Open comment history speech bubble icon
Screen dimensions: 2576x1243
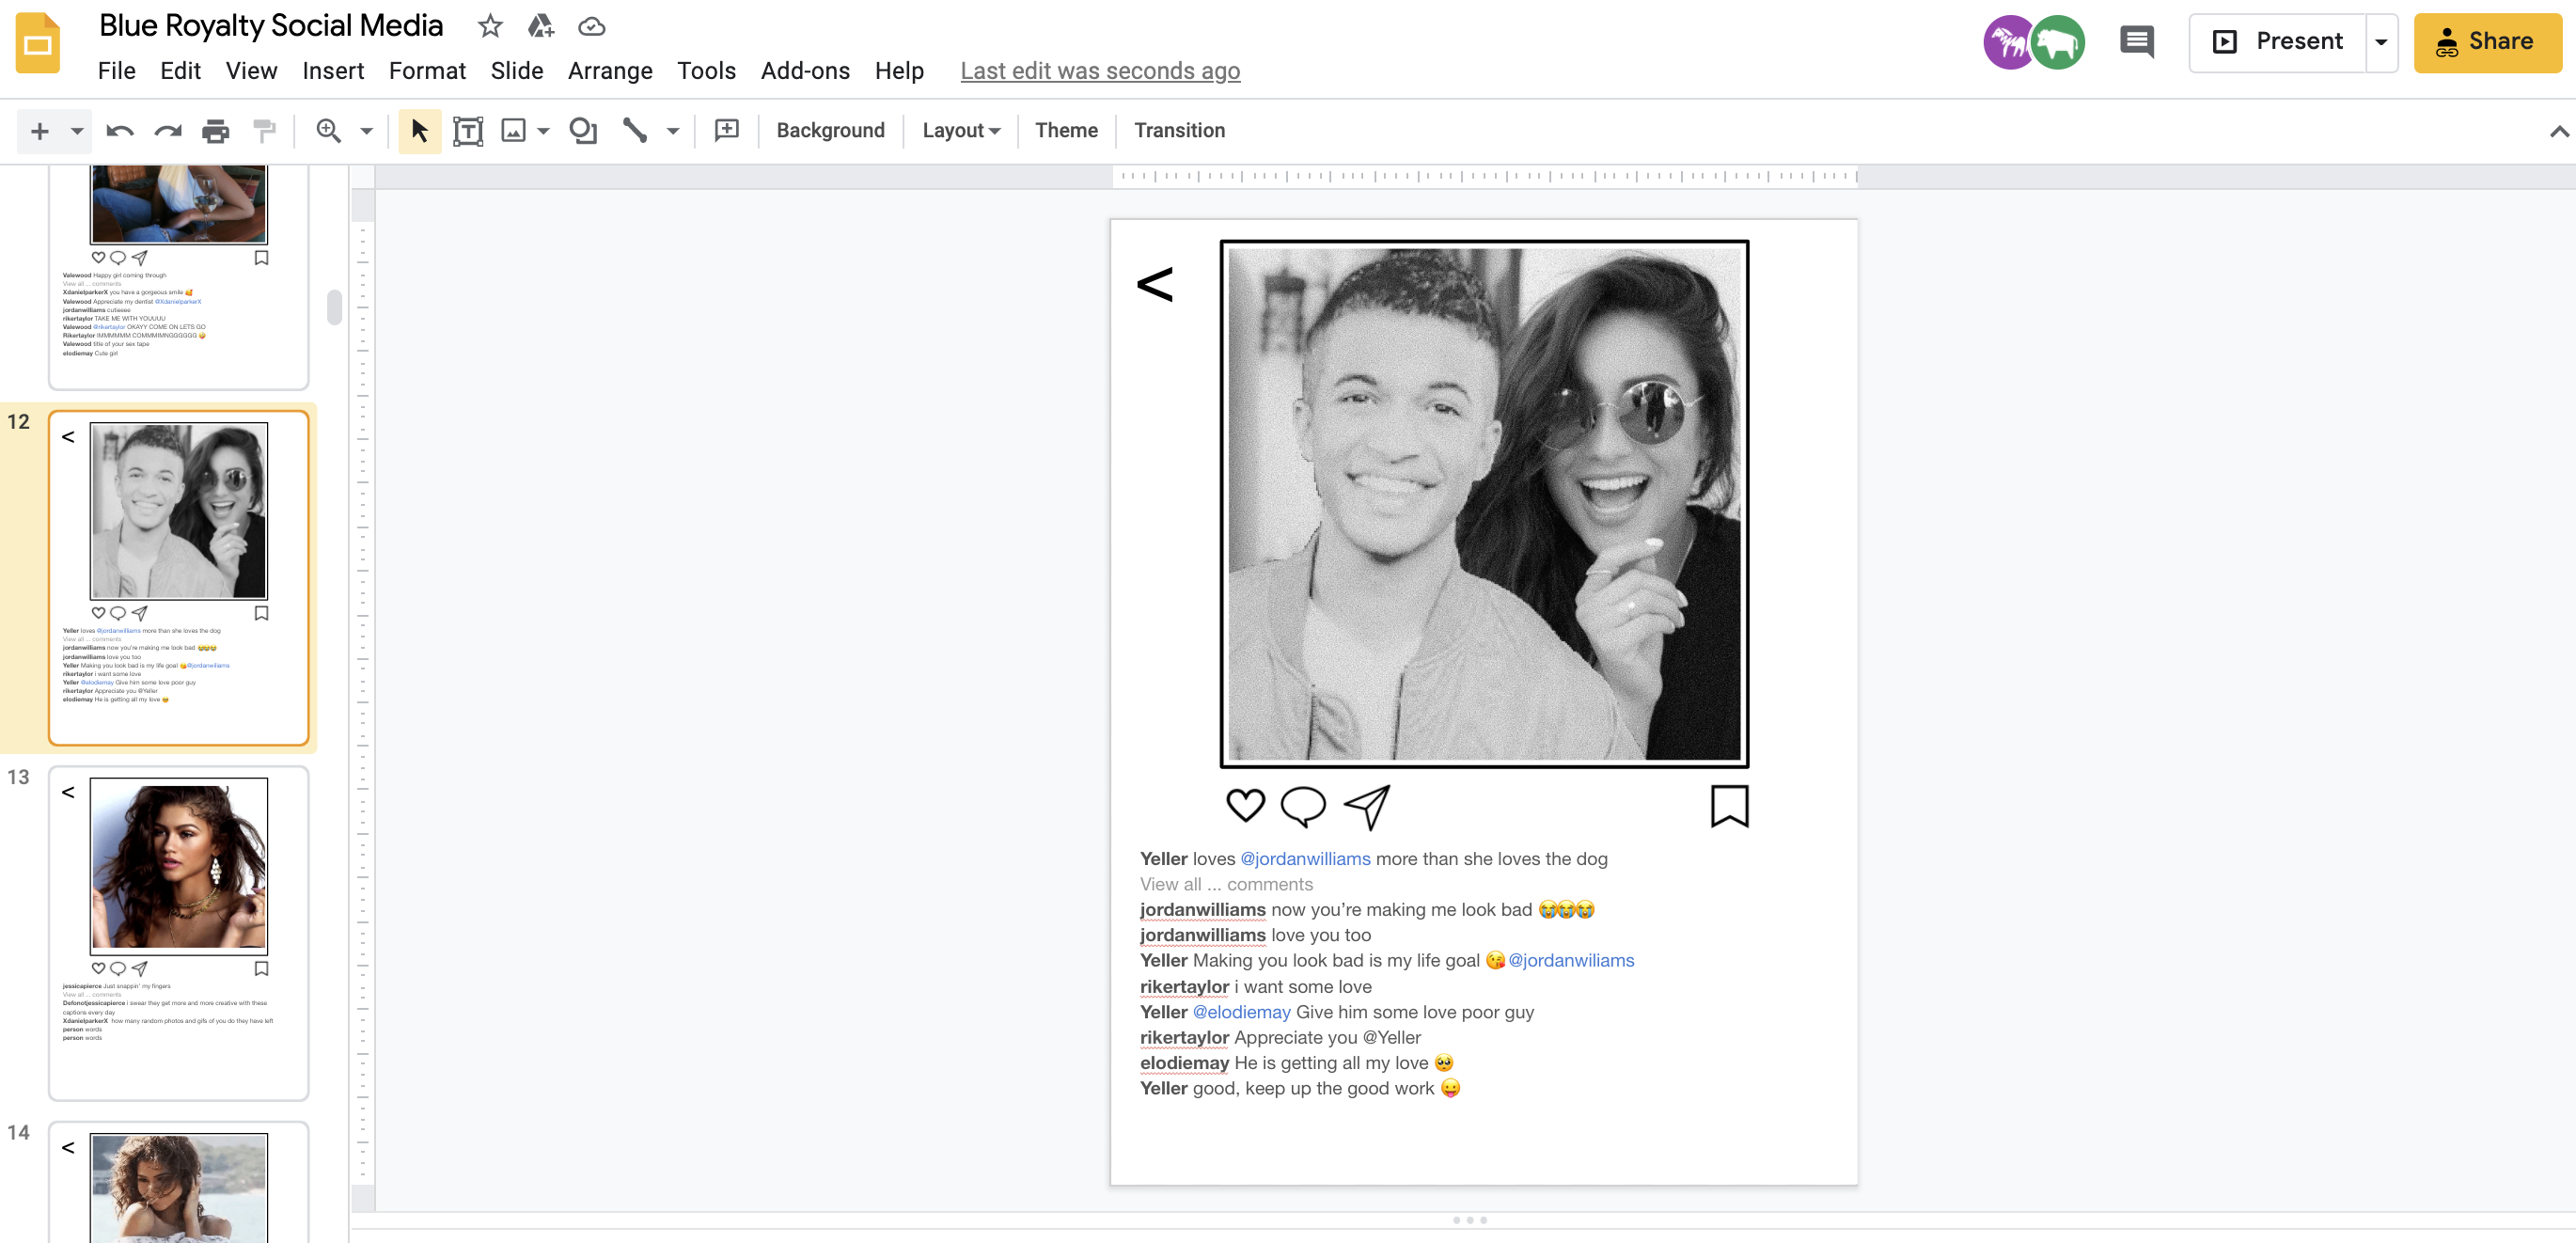[x=2136, y=42]
